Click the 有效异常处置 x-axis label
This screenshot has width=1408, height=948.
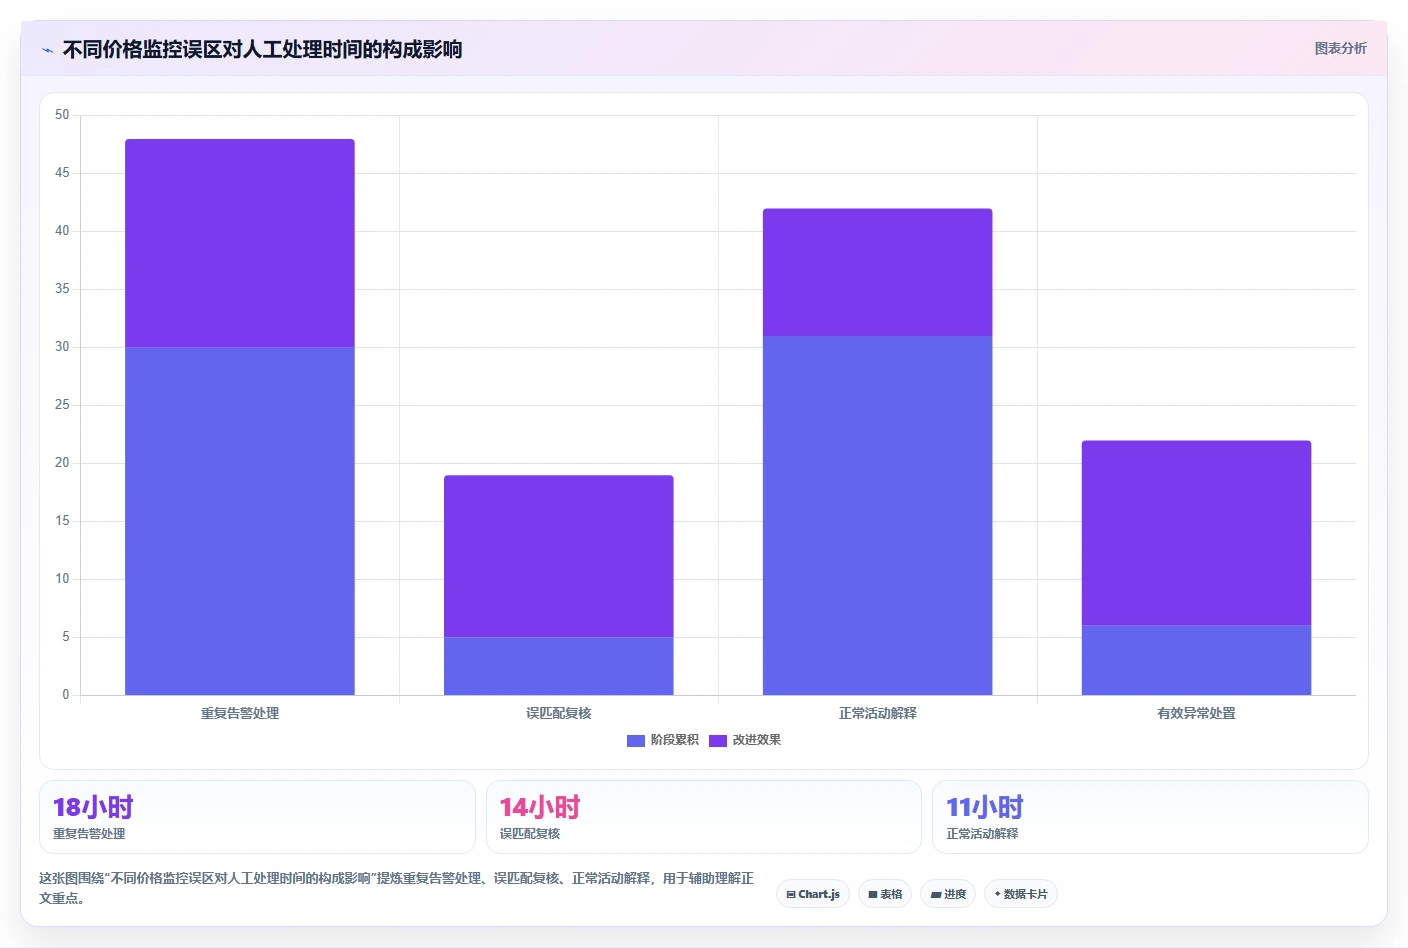[1197, 713]
